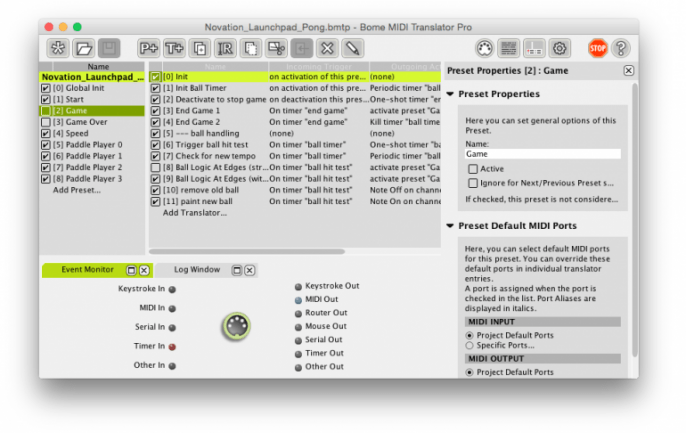Add a new translator with T+ icon

(x=174, y=48)
